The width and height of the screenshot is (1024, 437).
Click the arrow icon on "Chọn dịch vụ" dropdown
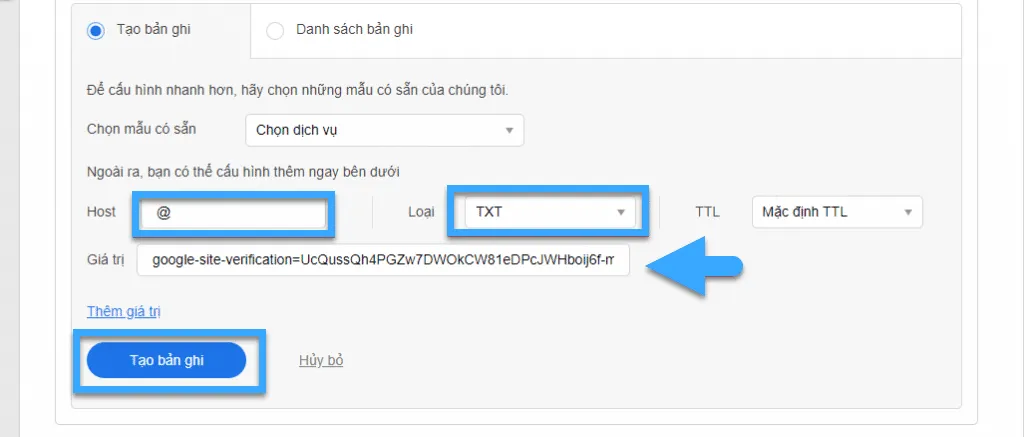point(509,131)
